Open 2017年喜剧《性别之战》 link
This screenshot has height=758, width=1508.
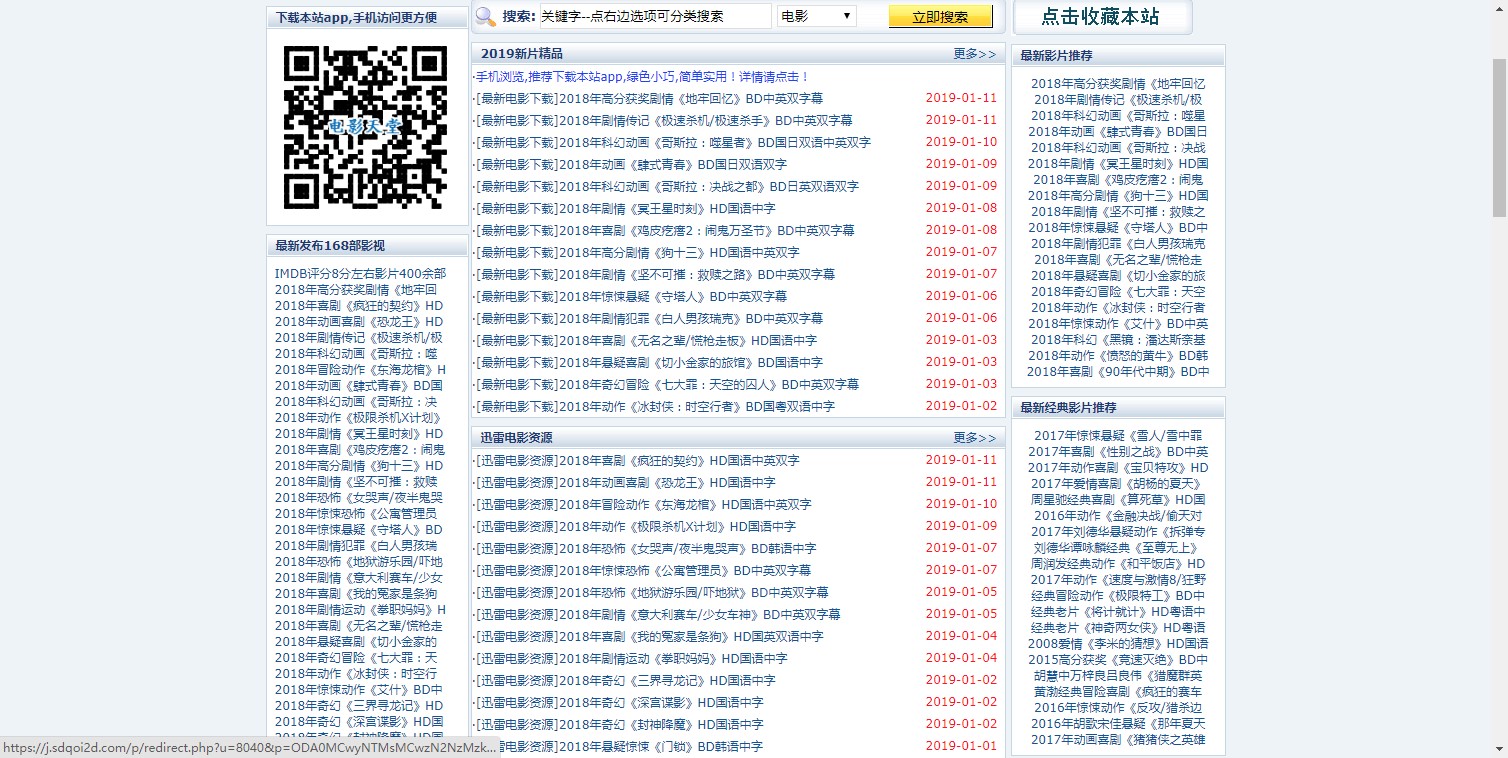[1118, 451]
